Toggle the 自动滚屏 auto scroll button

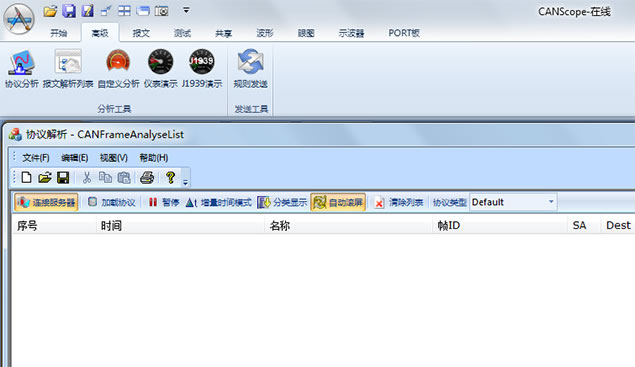pyautogui.click(x=338, y=202)
